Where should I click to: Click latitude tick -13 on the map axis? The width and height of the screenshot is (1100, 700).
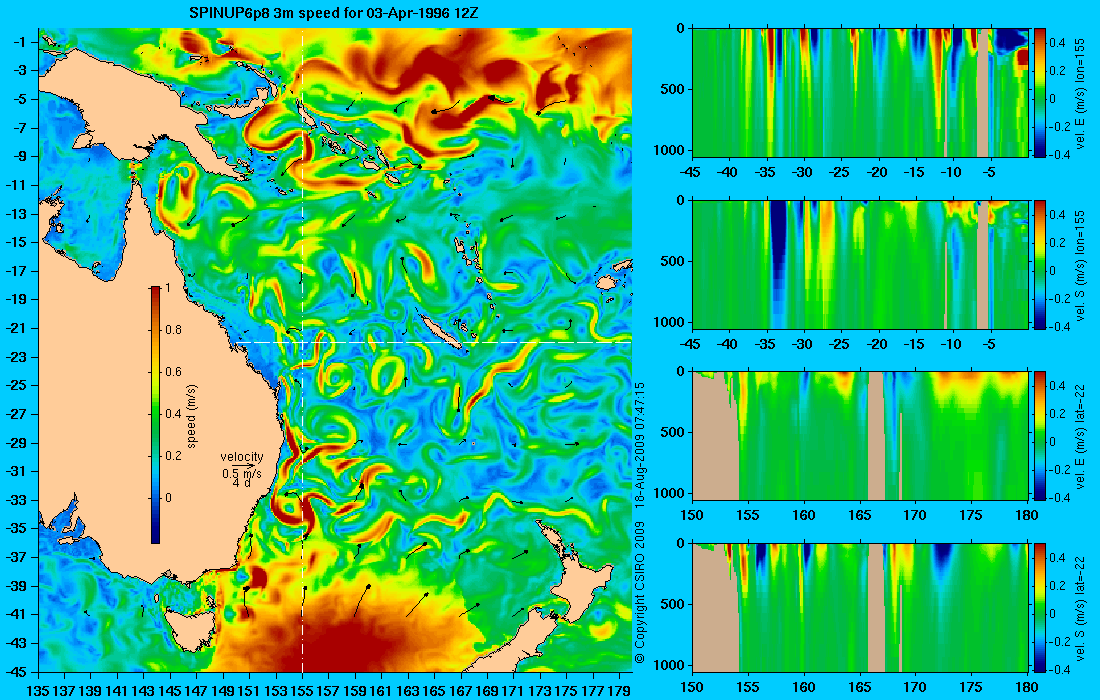[17, 214]
